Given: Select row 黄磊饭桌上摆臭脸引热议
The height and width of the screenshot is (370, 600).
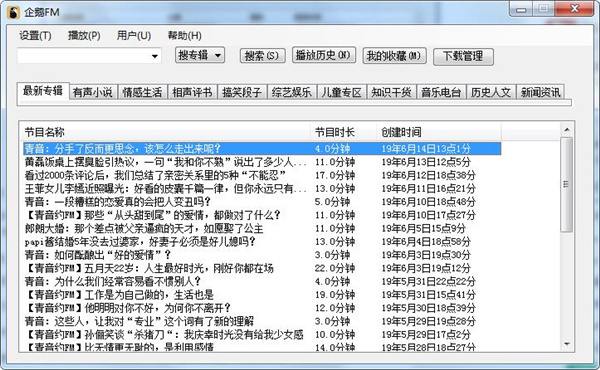Looking at the screenshot, I should pos(262,162).
